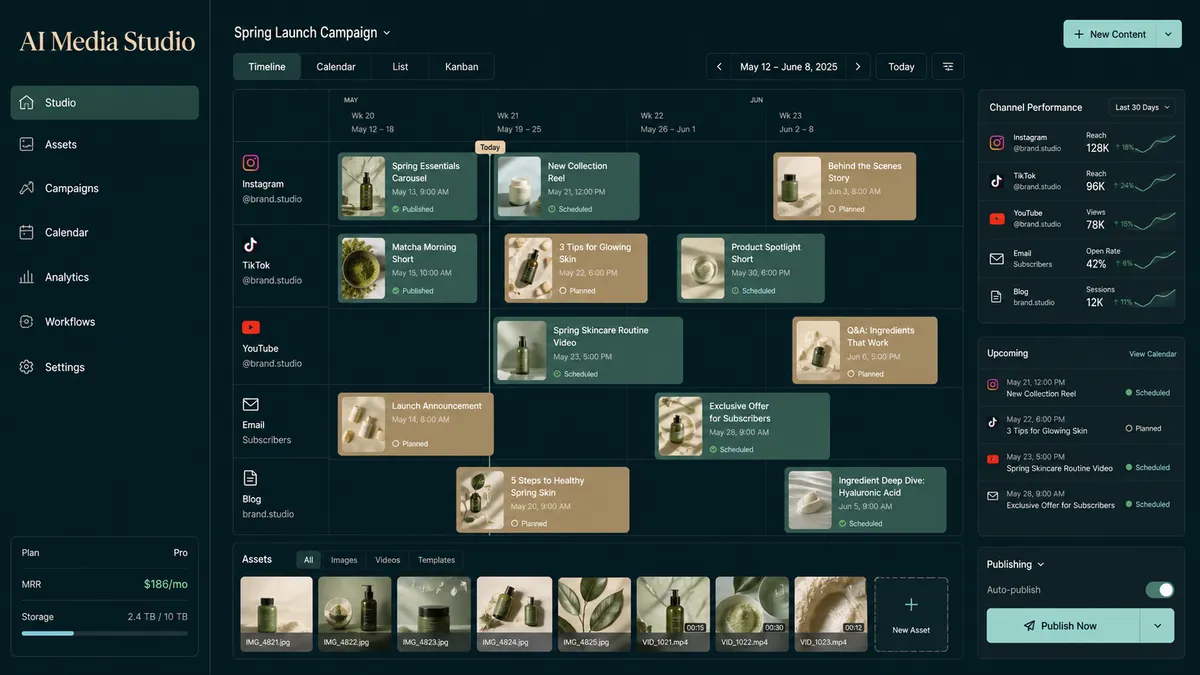Click YouTube icon beside Spring Skincare Routine upcoming

pyautogui.click(x=993, y=459)
